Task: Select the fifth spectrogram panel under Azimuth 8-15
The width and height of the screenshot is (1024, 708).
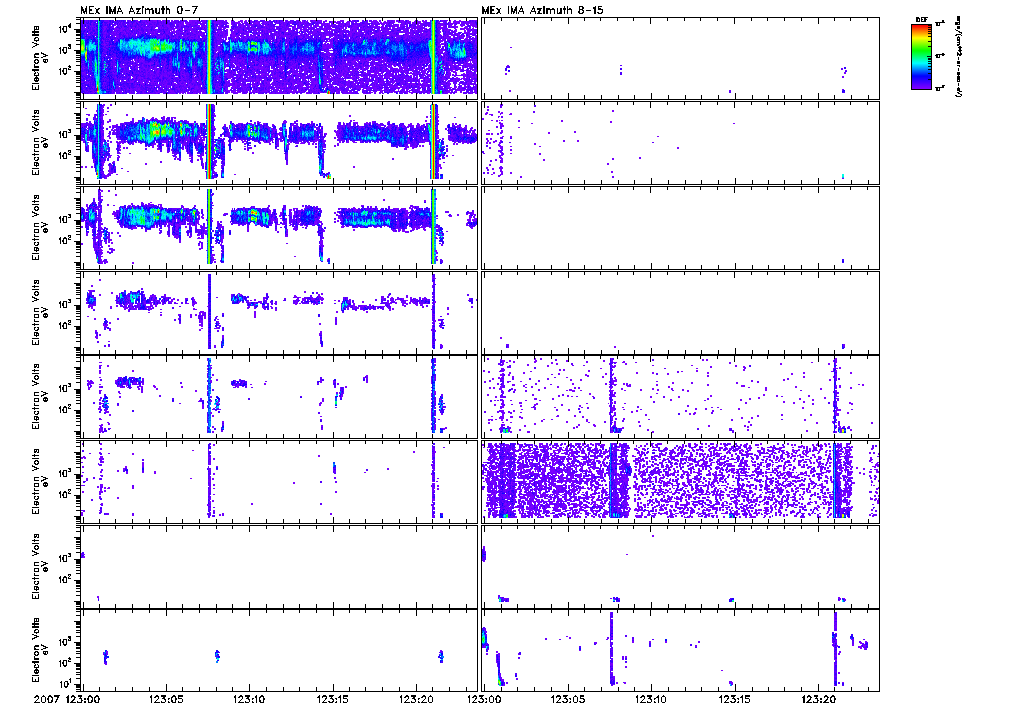Action: pyautogui.click(x=680, y=396)
